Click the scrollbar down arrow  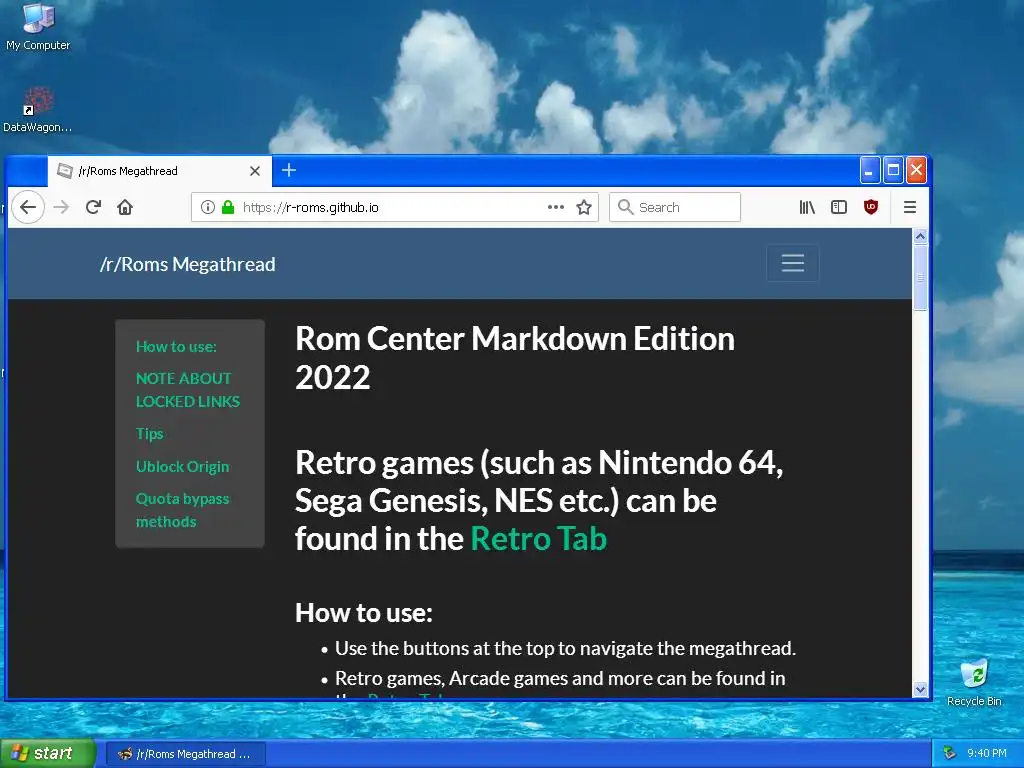click(920, 689)
